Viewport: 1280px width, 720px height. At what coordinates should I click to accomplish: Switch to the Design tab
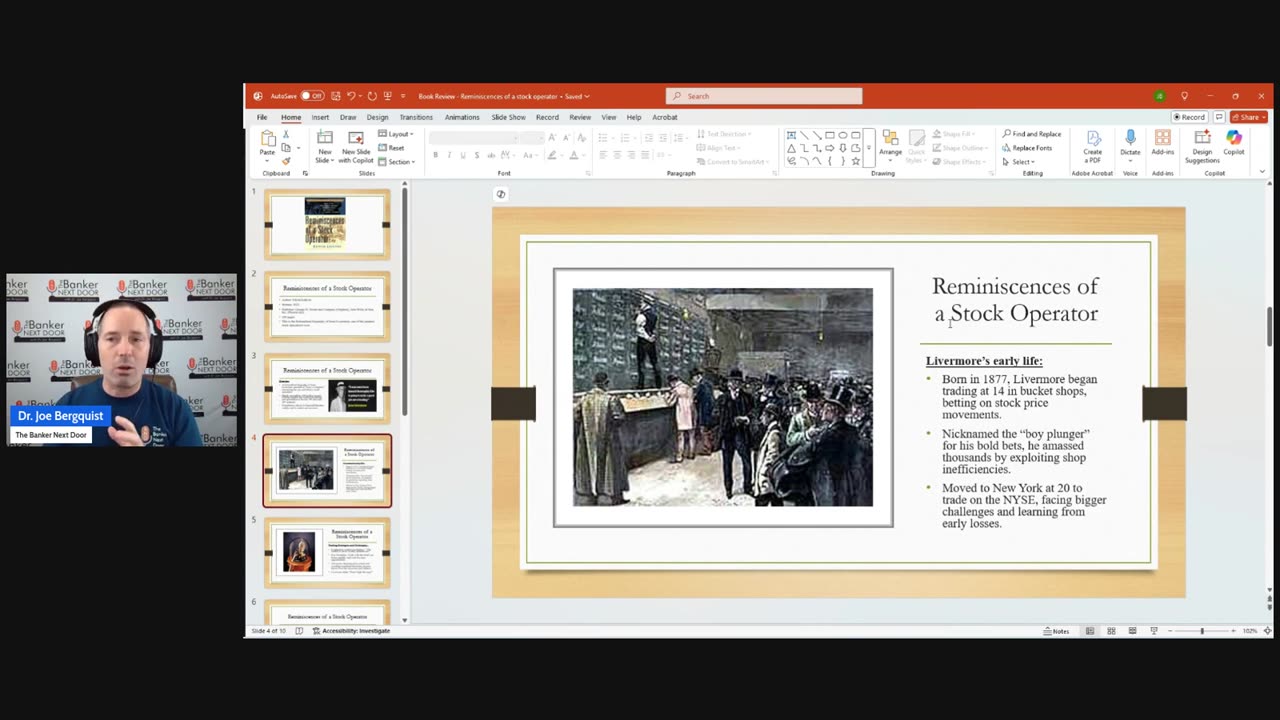tap(377, 117)
